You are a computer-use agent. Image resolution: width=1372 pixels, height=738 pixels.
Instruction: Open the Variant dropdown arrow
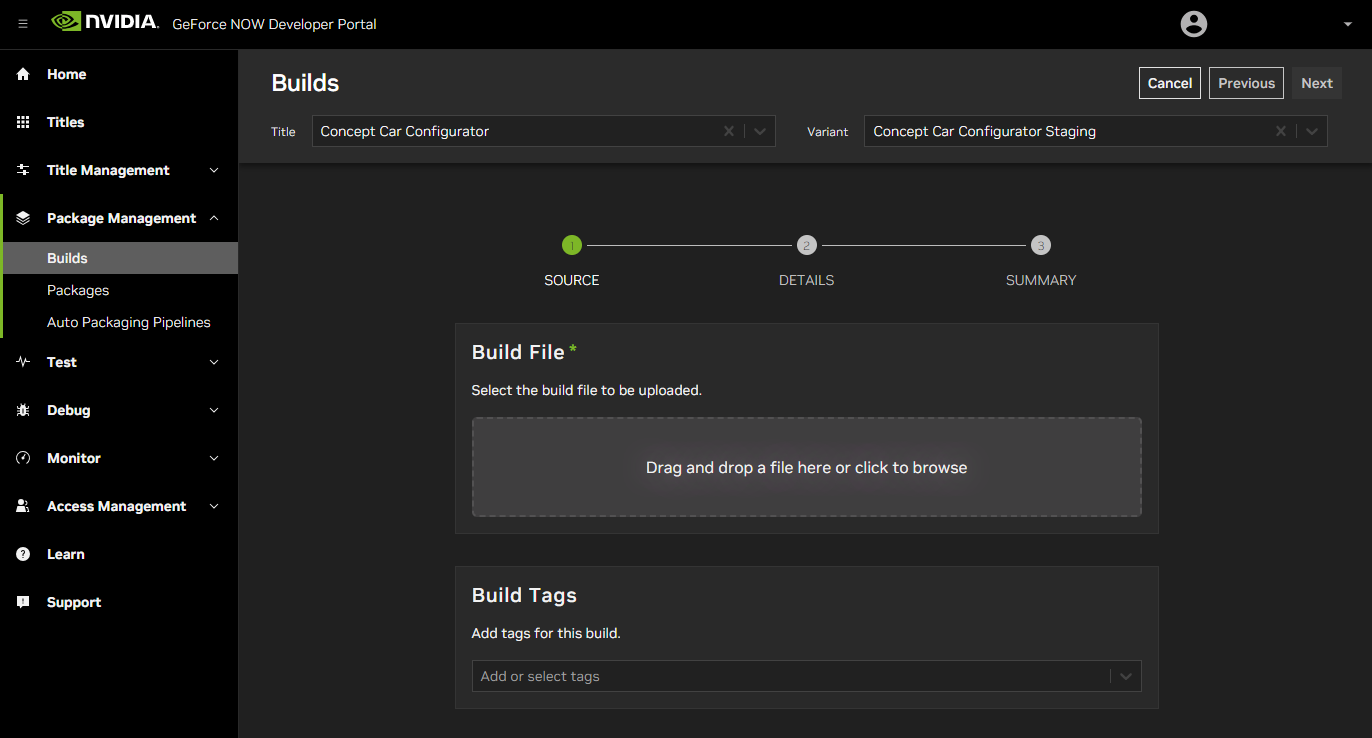[x=1312, y=131]
